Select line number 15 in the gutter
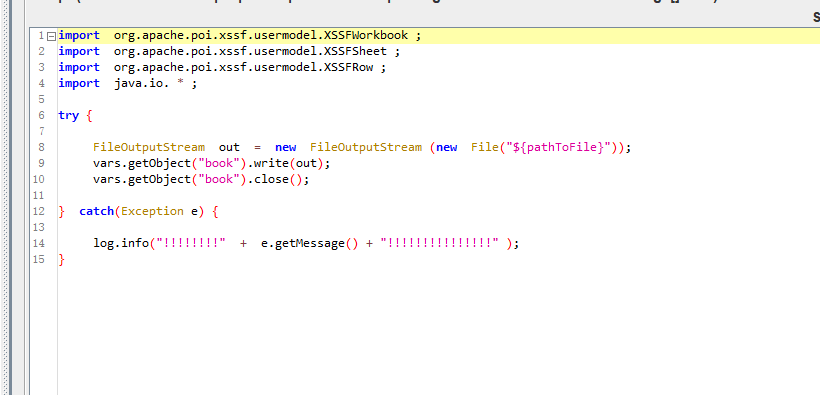The width and height of the screenshot is (820, 395). point(38,259)
